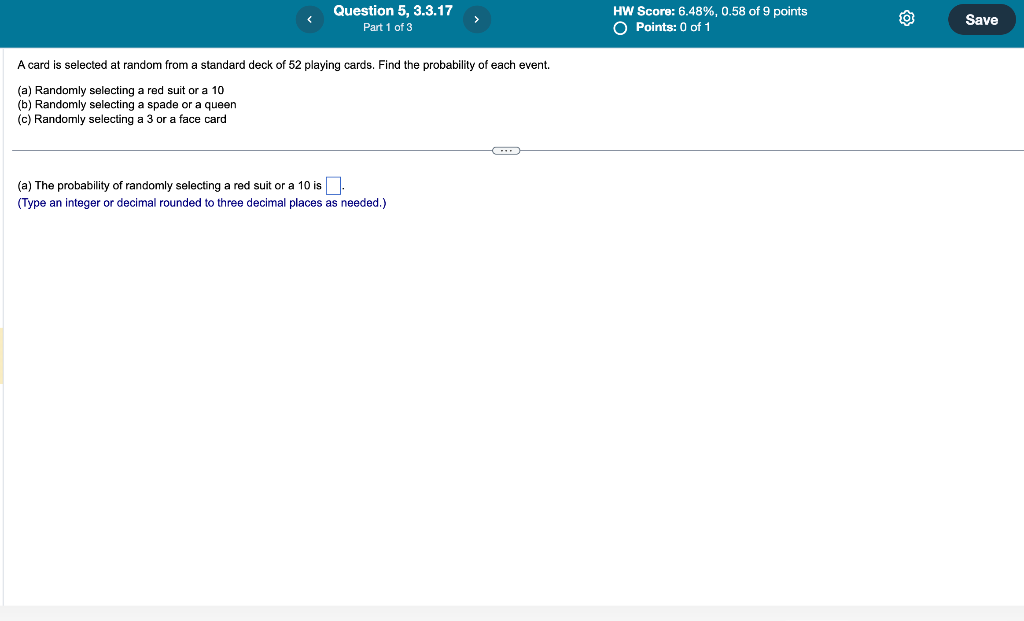Go to the next question arrow
Screen dimensions: 1024x621
[477, 20]
